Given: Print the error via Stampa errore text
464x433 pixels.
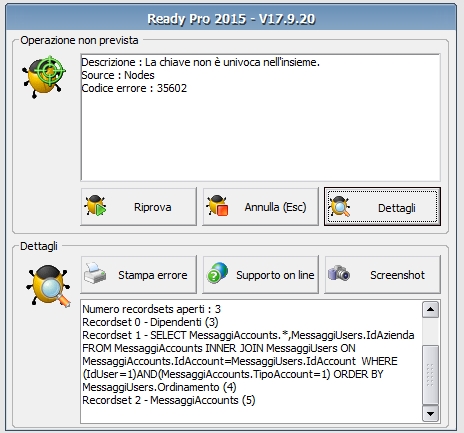Looking at the screenshot, I should 153,275.
